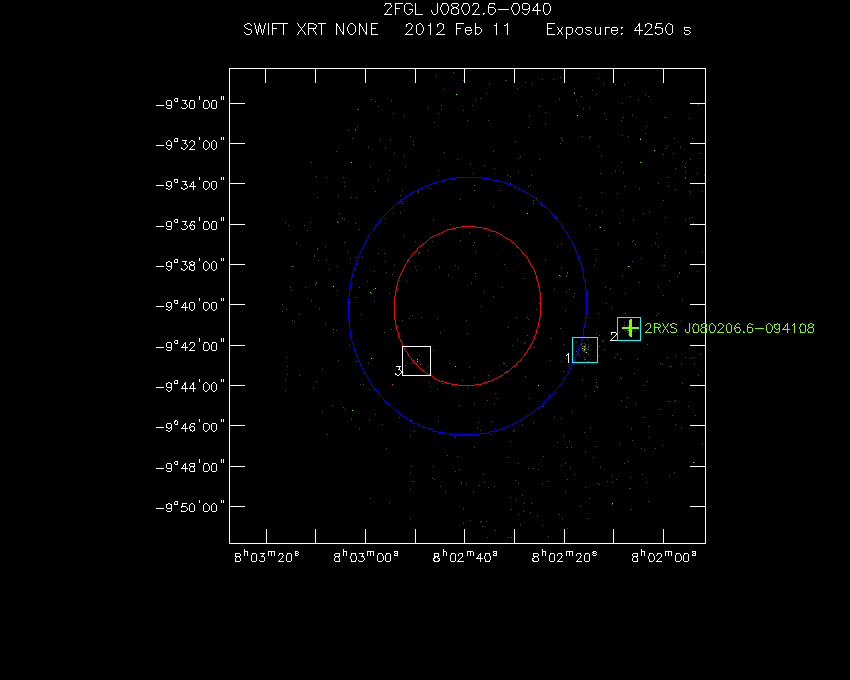Click the declination label -9°38'00"

190,266
